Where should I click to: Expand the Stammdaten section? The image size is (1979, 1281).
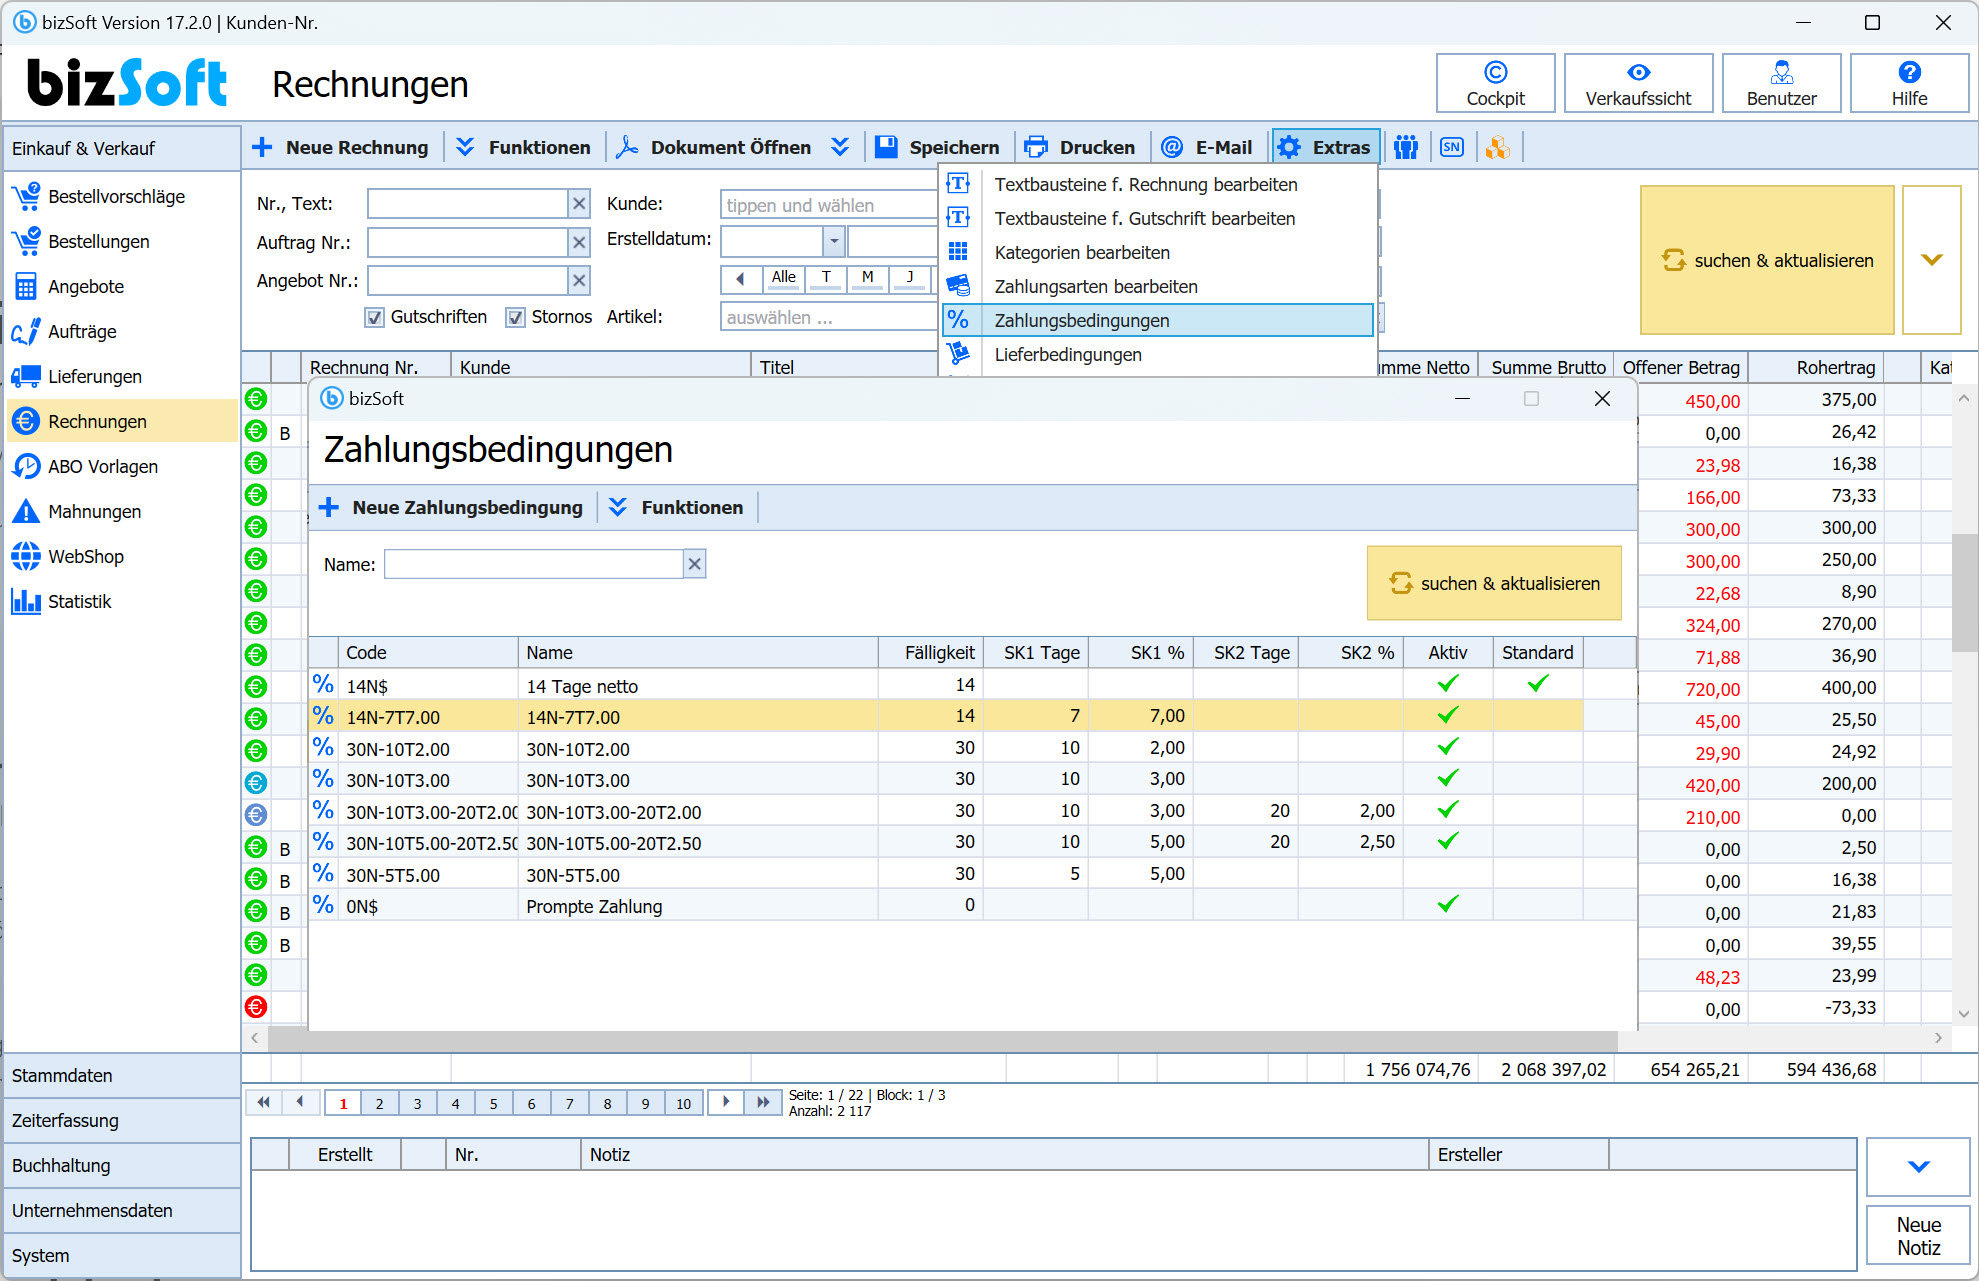[x=122, y=1075]
